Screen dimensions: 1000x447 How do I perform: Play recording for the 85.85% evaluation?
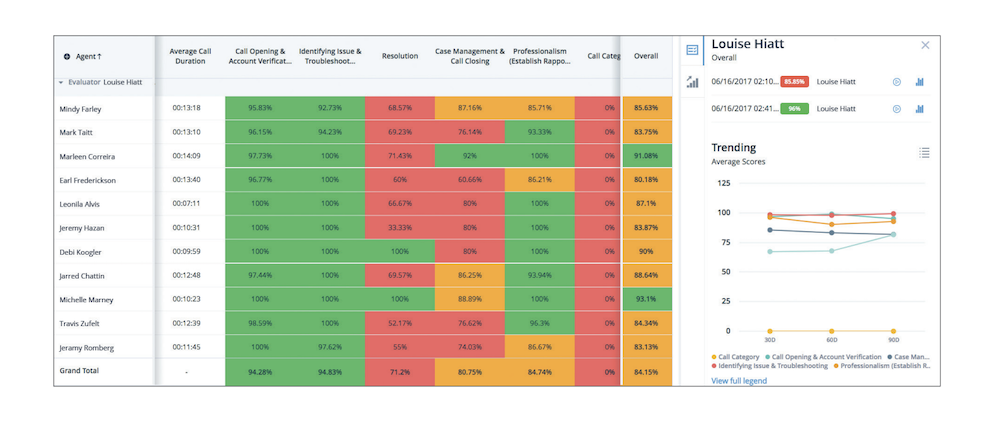coord(897,82)
